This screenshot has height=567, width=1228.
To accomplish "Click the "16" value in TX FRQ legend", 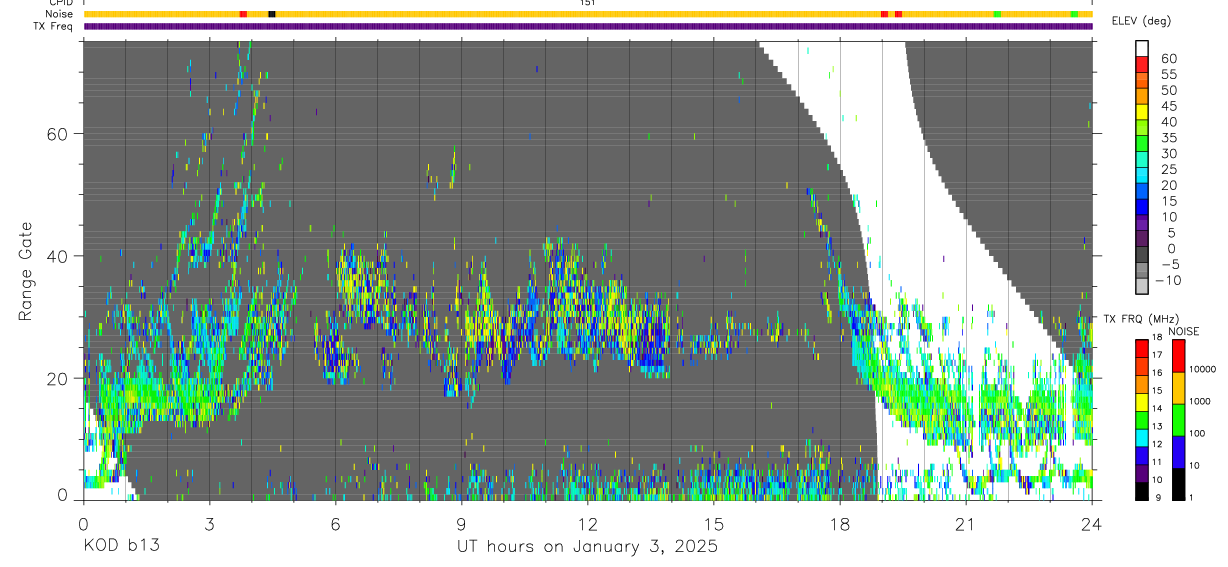I will pos(1157,373).
